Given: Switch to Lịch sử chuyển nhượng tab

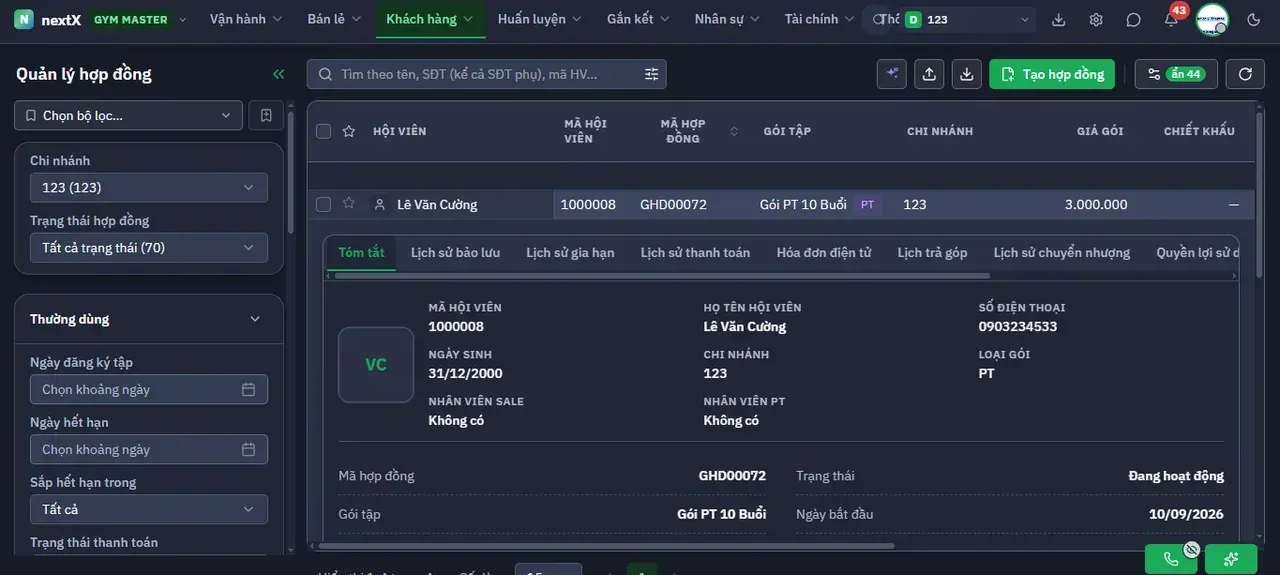Looking at the screenshot, I should click(1062, 252).
